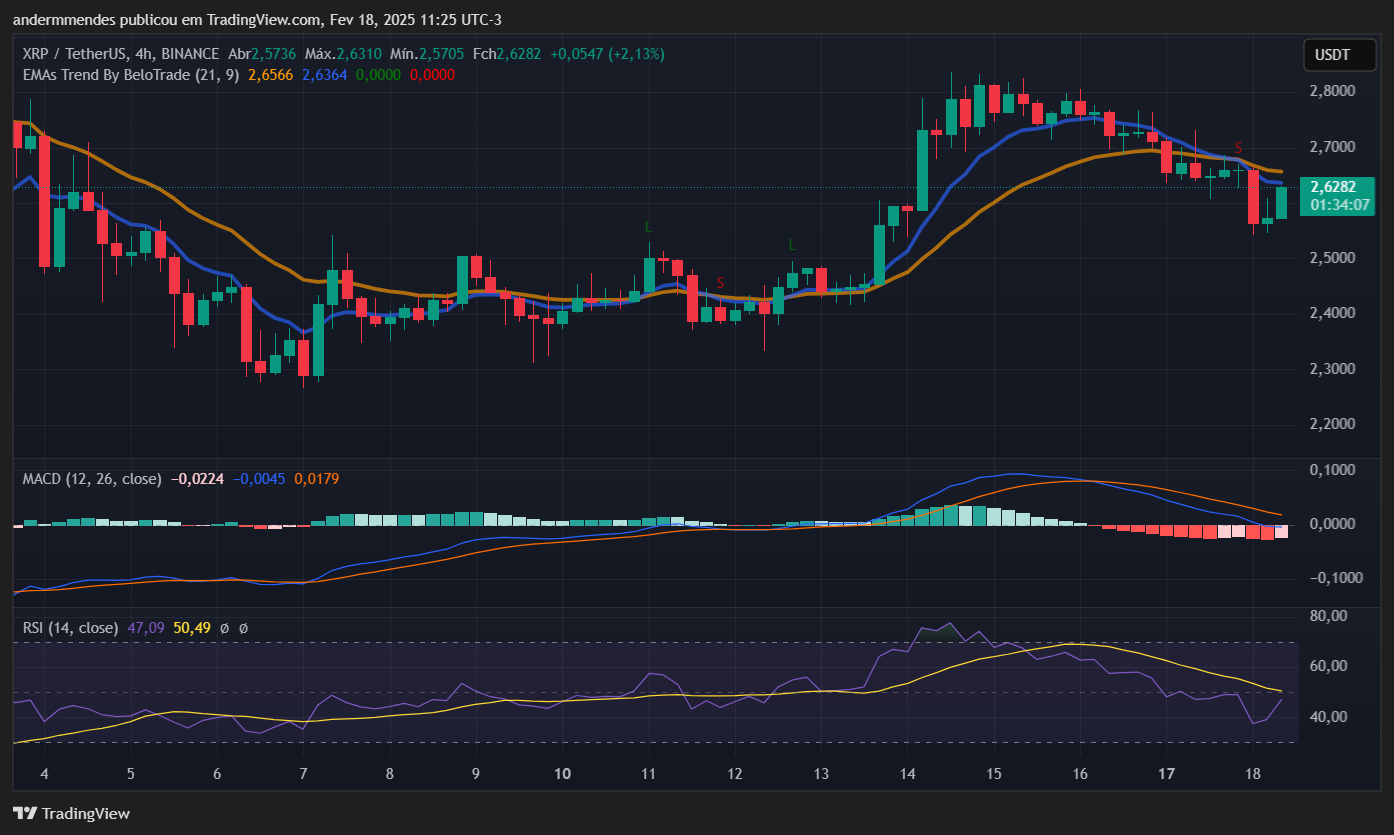The width and height of the screenshot is (1394, 835).
Task: Click the green EMA value 0,0000
Action: 378,75
